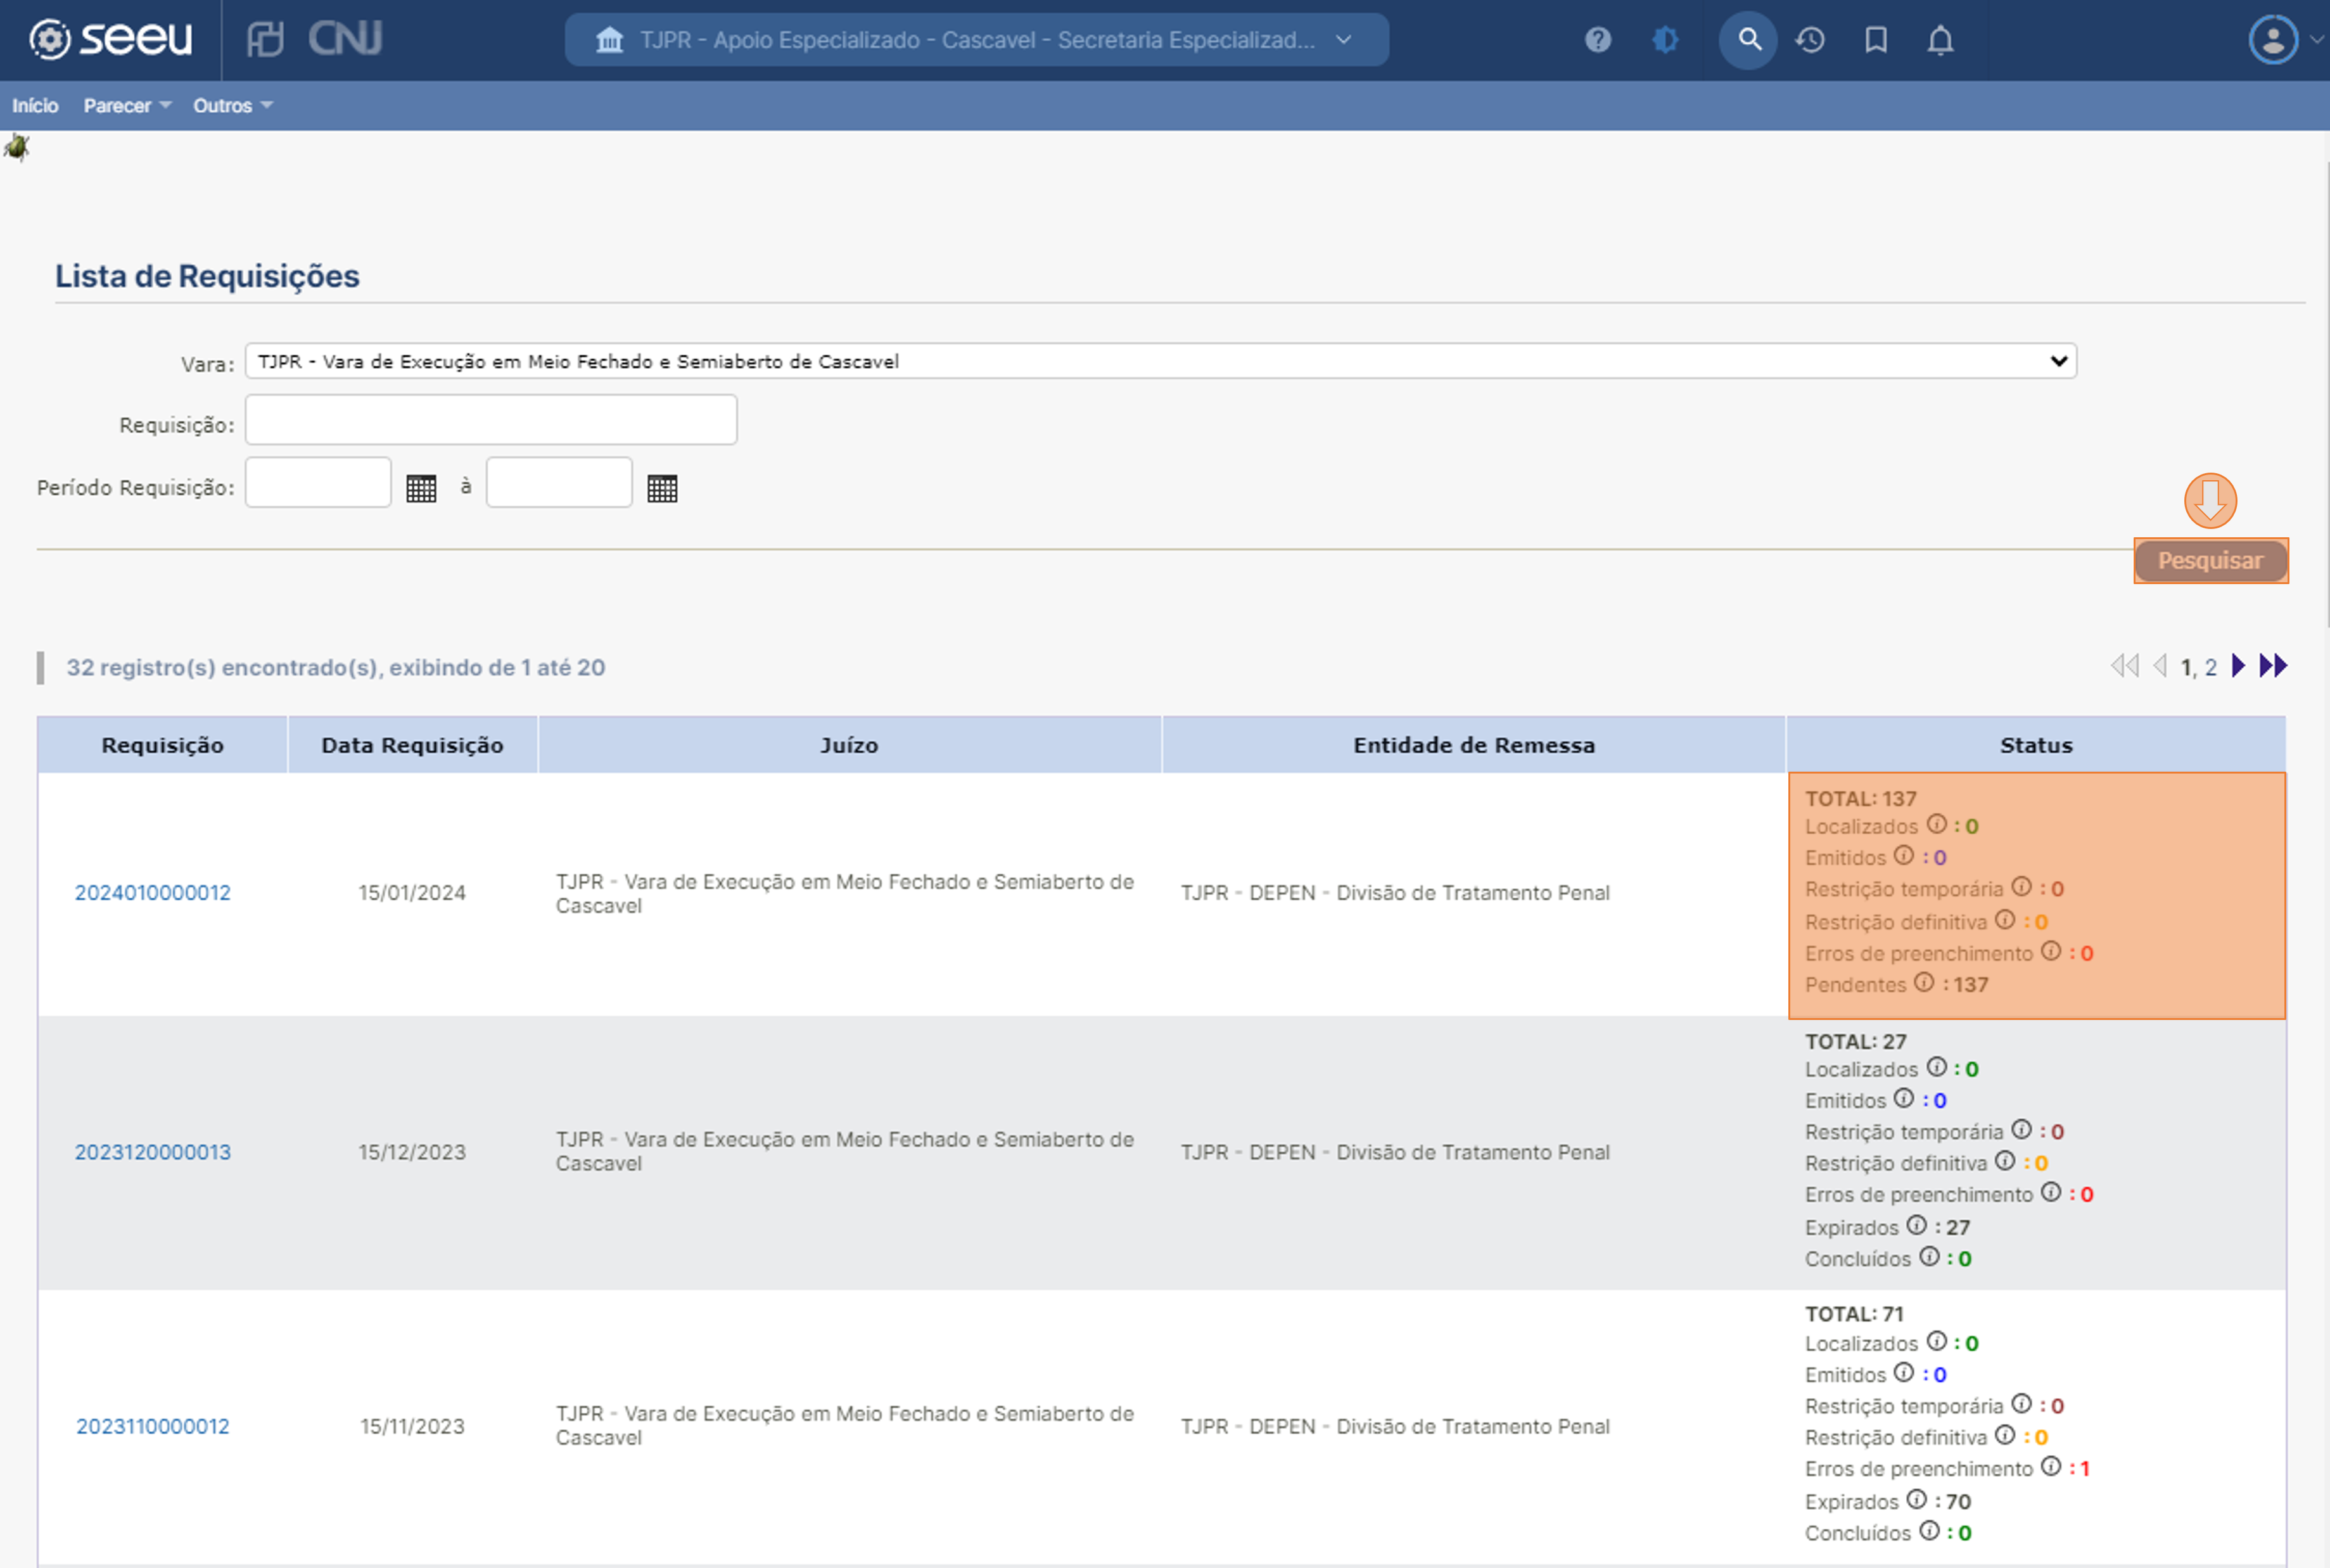Viewport: 2330px width, 1568px height.
Task: Expand the Outros menu
Action: pos(233,106)
